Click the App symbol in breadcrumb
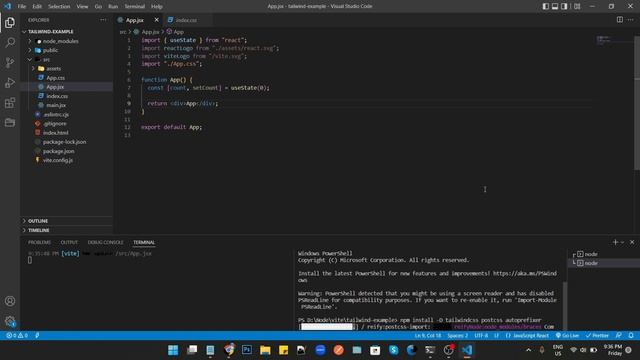The width and height of the screenshot is (640, 360). point(175,31)
